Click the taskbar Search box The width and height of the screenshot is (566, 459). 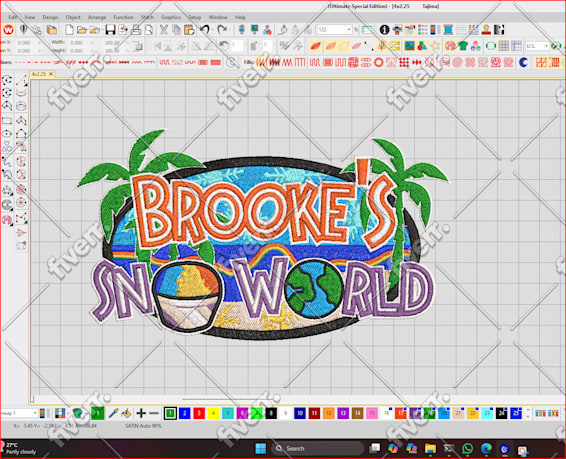coord(317,449)
